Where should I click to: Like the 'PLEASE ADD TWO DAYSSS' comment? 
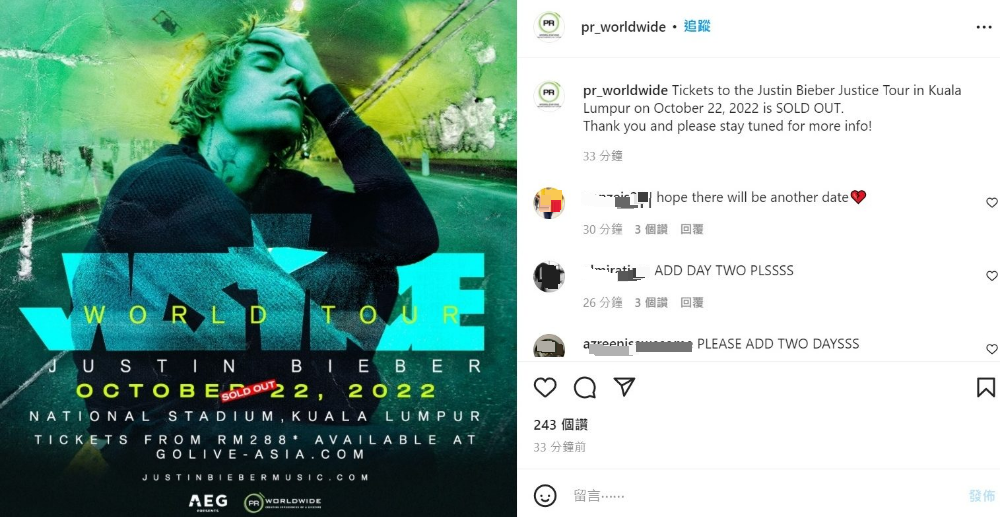click(992, 349)
